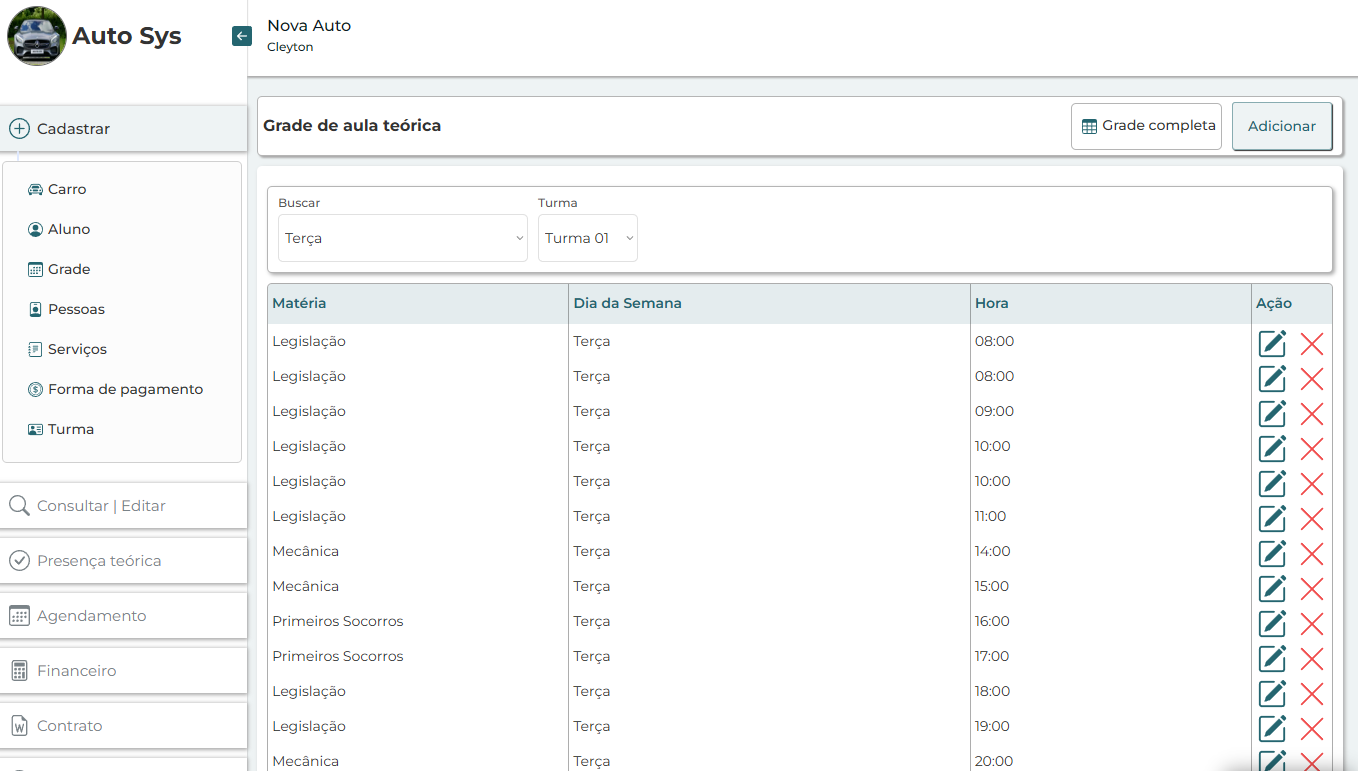Click edit icon for the 15:00 Mecânica row
This screenshot has width=1358, height=771.
pyautogui.click(x=1272, y=588)
